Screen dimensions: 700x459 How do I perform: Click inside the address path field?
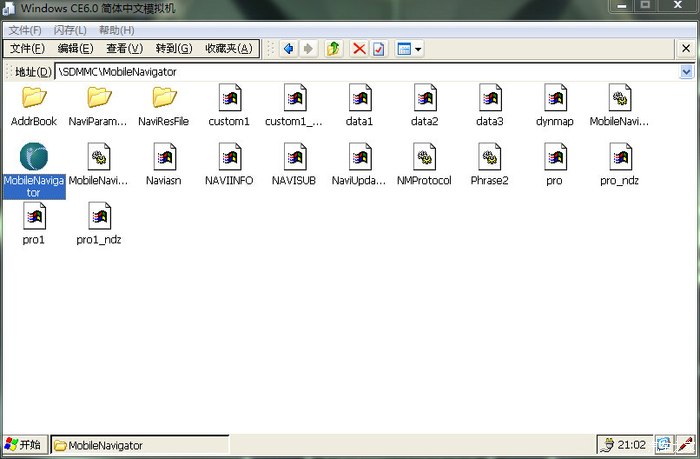pos(370,72)
